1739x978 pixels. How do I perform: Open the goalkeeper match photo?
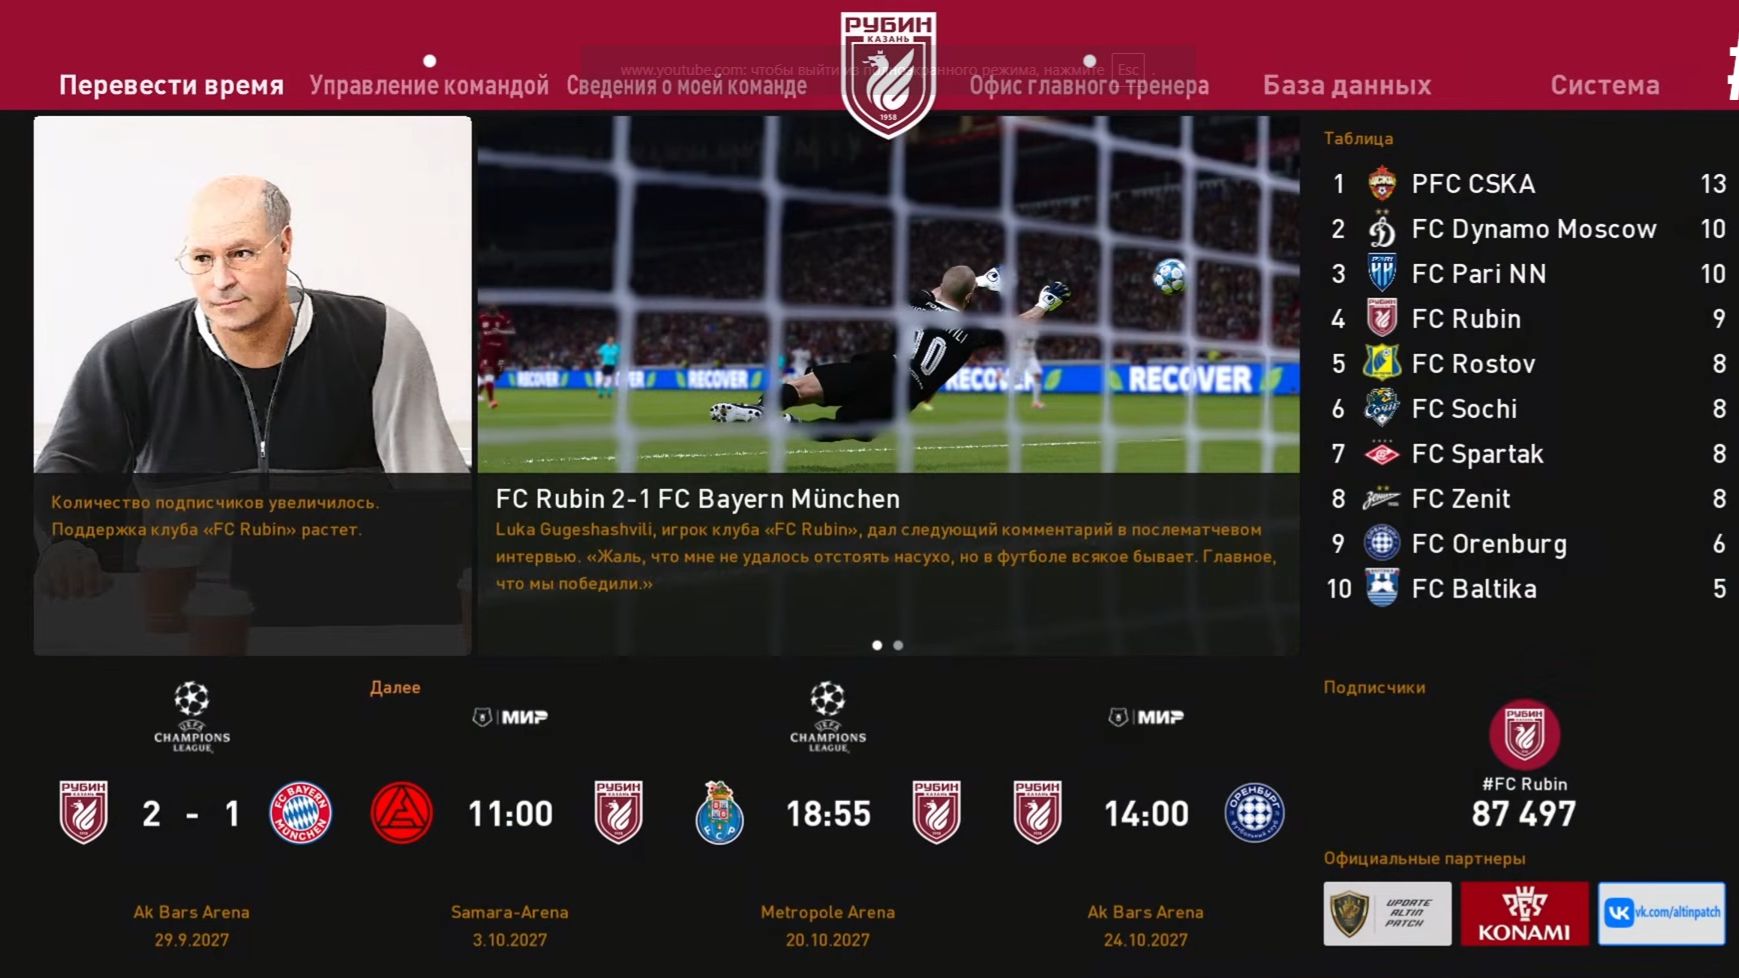click(889, 294)
